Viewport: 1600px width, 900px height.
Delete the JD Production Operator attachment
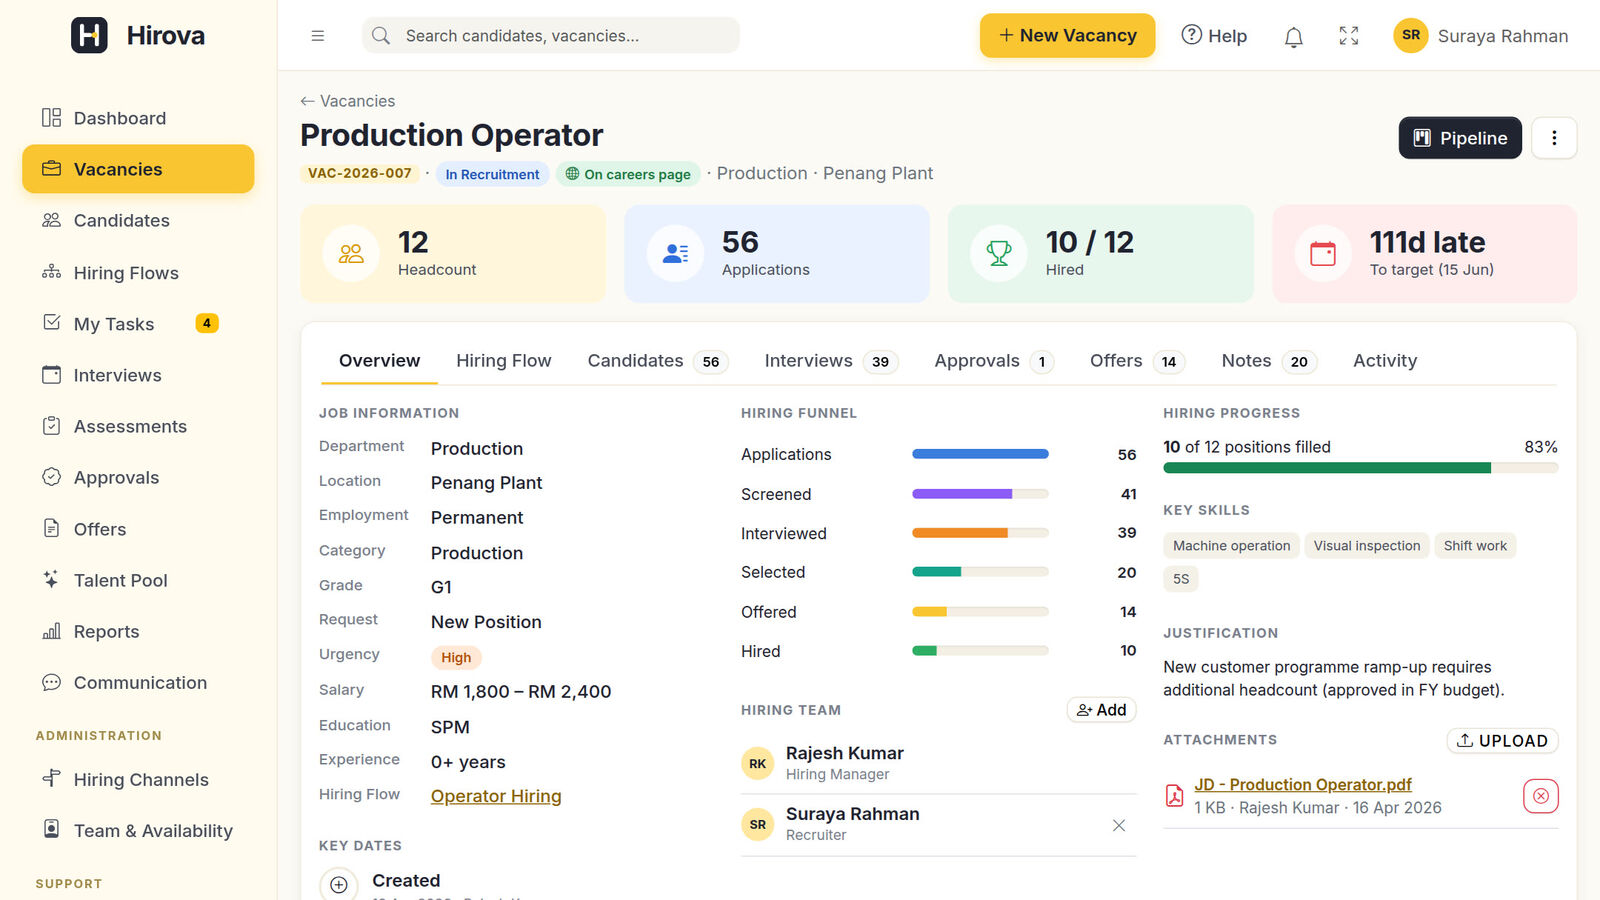click(1541, 796)
